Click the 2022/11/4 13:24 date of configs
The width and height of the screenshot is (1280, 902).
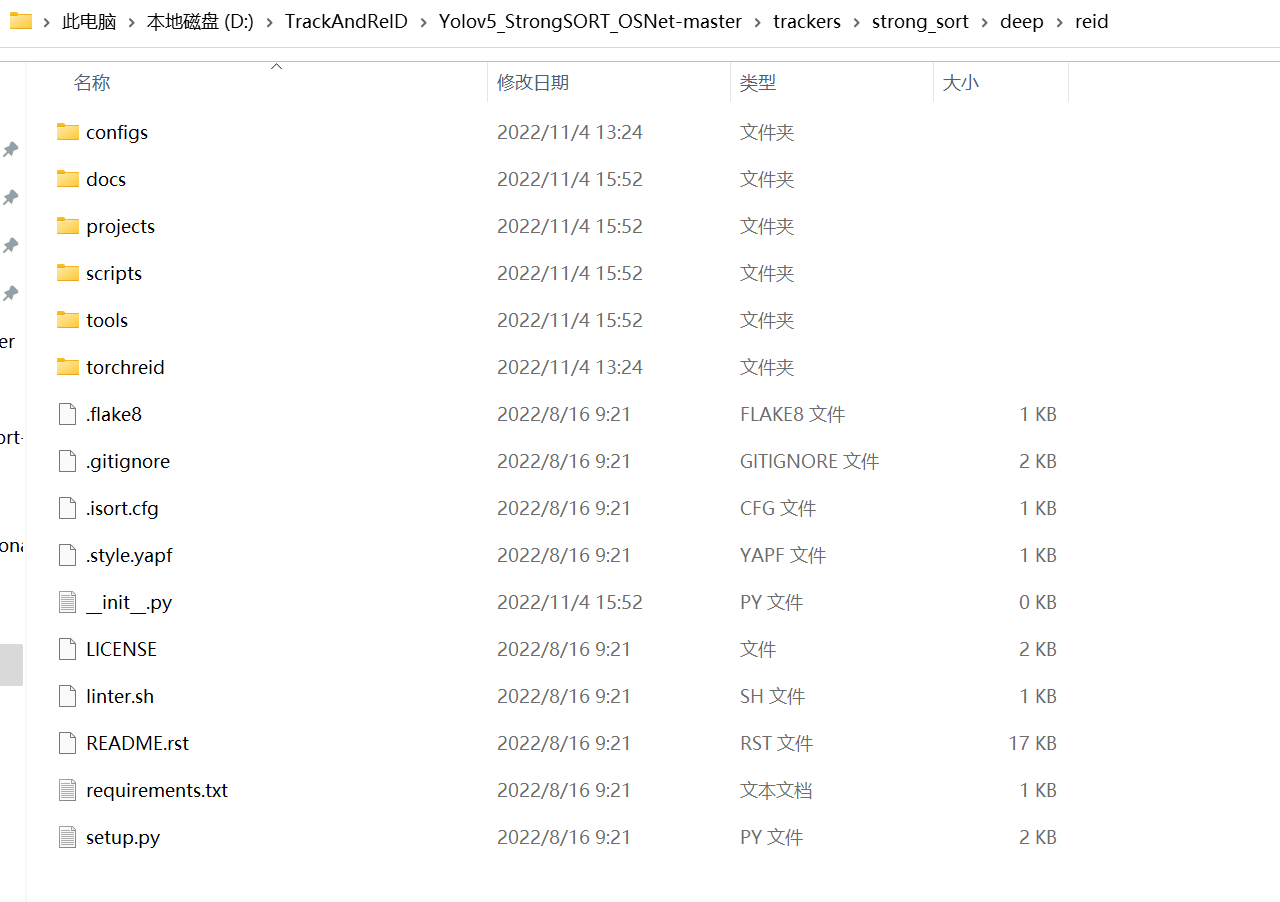(x=570, y=132)
